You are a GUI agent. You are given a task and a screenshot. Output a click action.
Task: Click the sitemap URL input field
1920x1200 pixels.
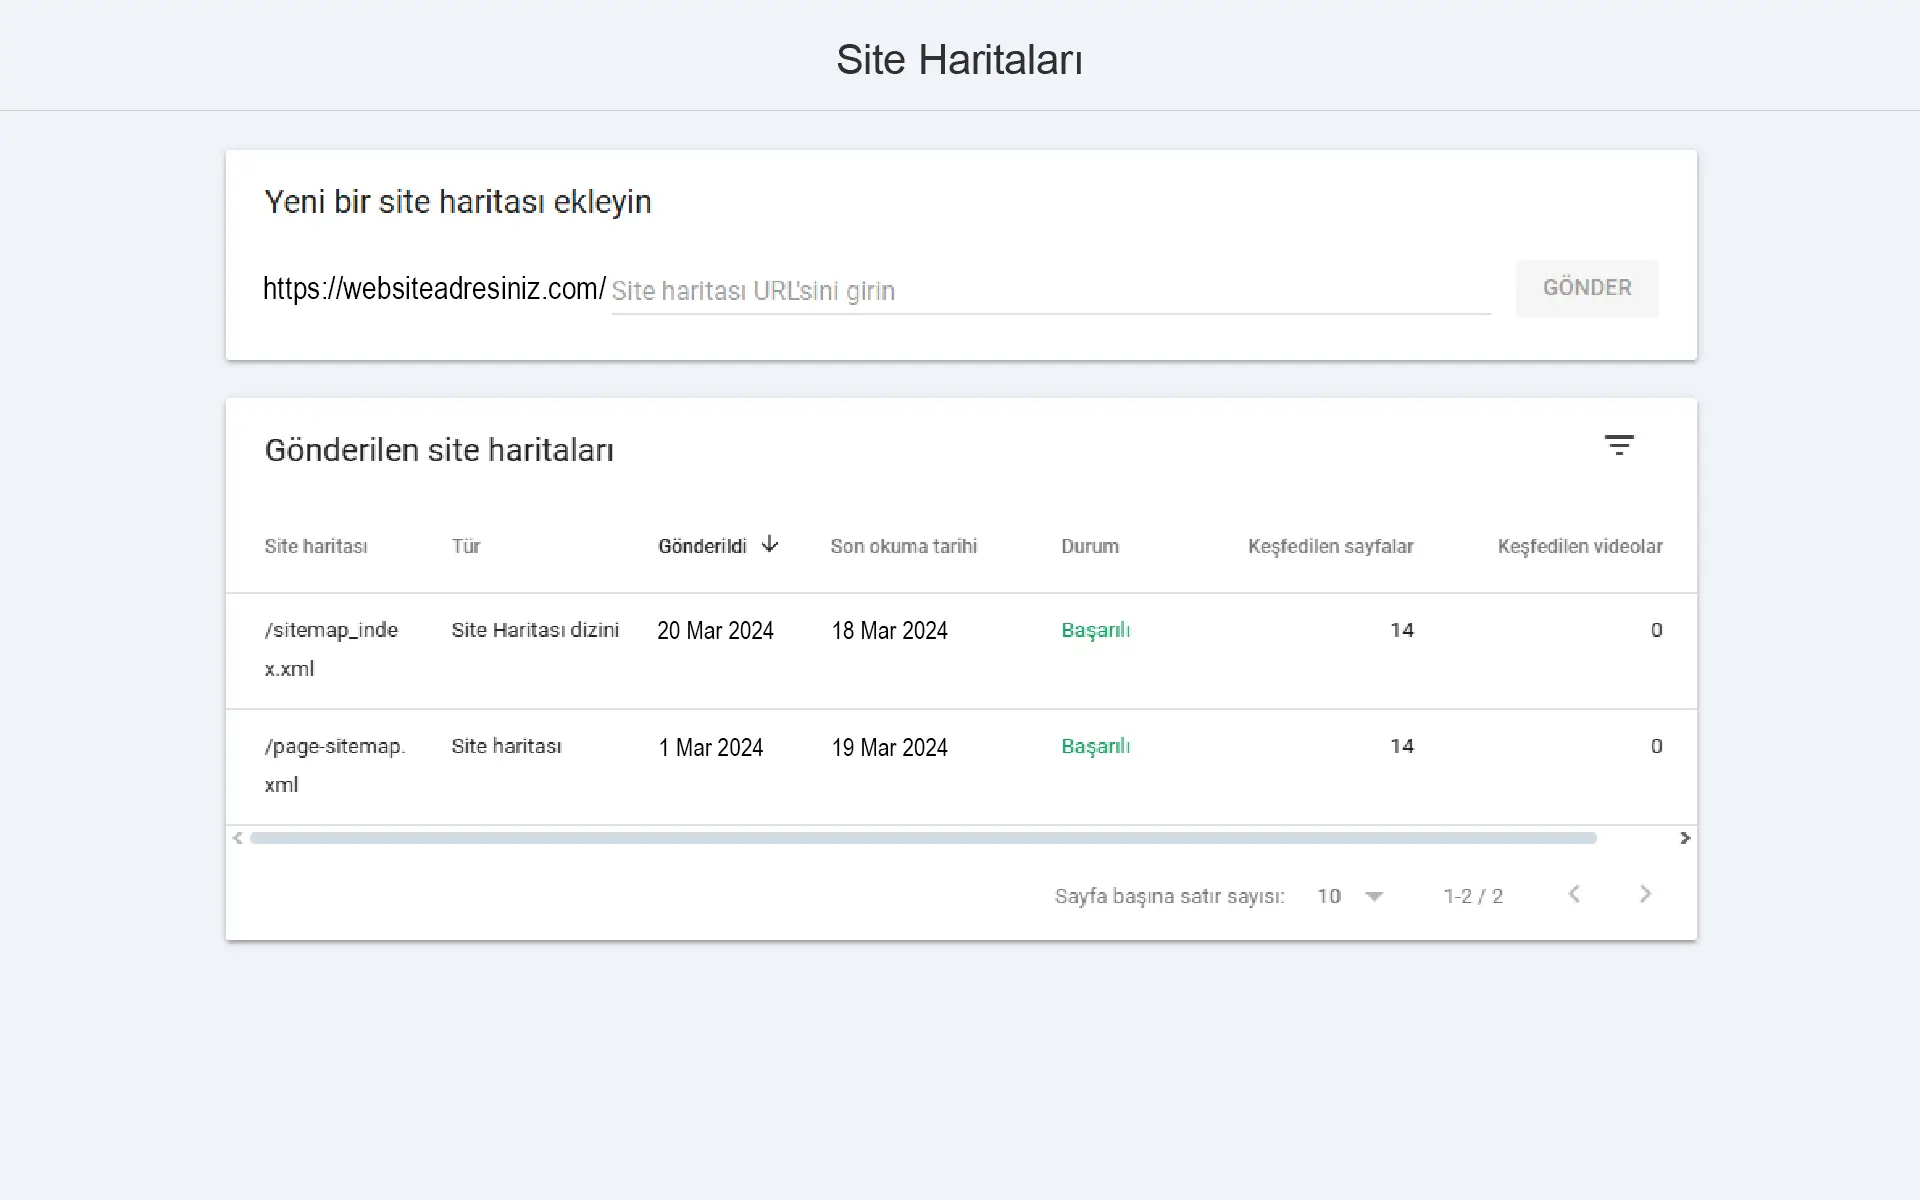(x=1050, y=290)
